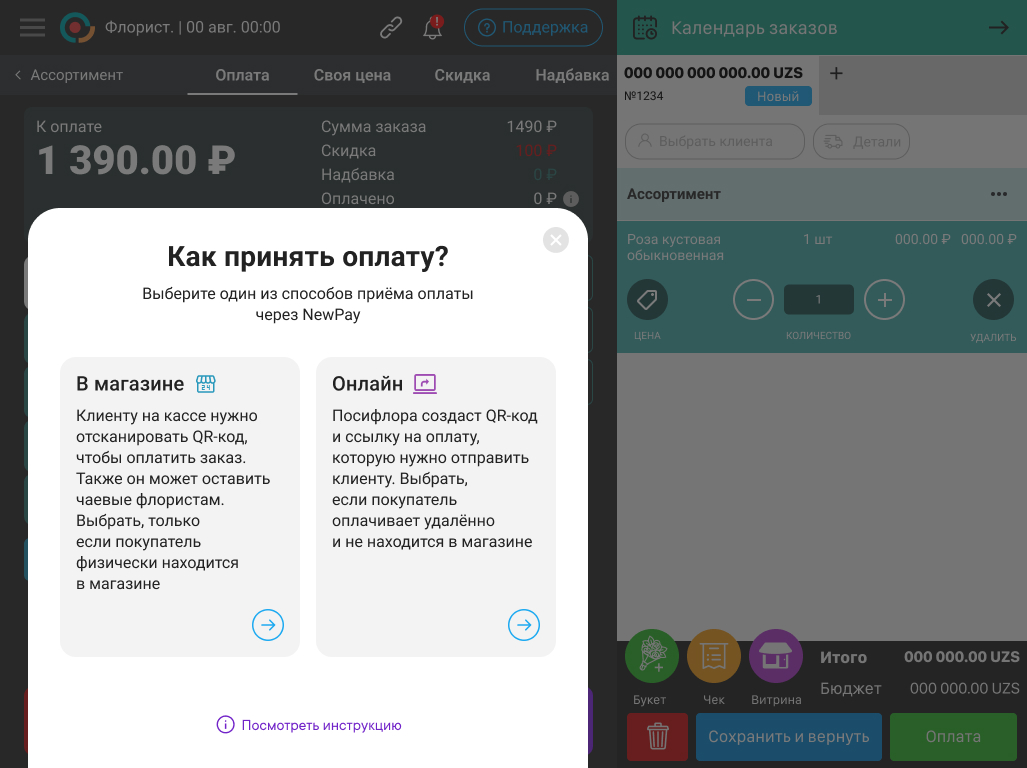Open the Чек receipt icon

tap(714, 656)
